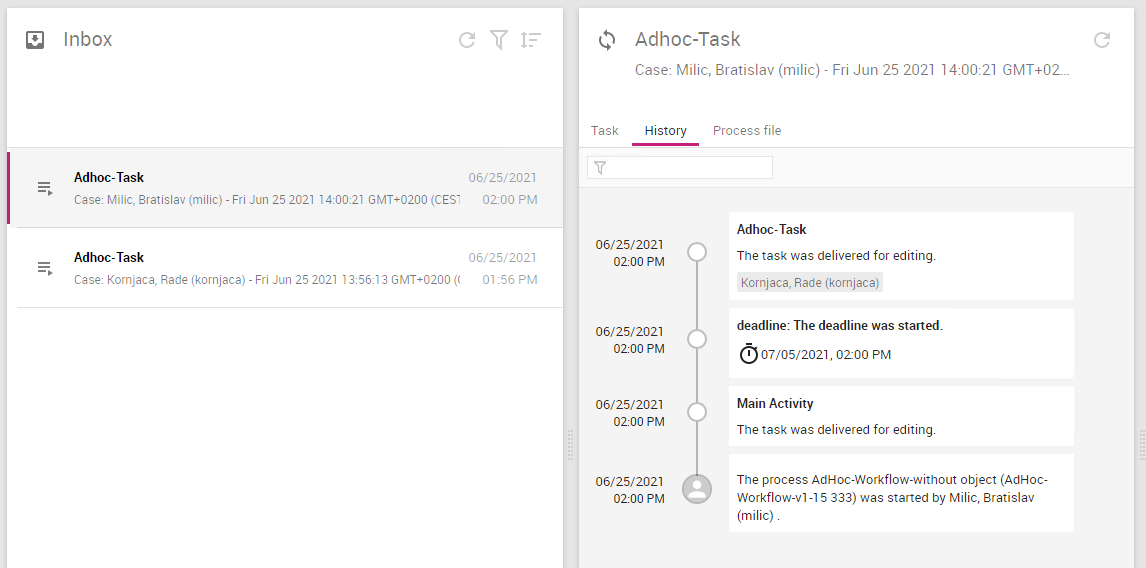Image resolution: width=1146 pixels, height=568 pixels.
Task: Click the splitter handle between Inbox and details
Action: click(x=571, y=445)
